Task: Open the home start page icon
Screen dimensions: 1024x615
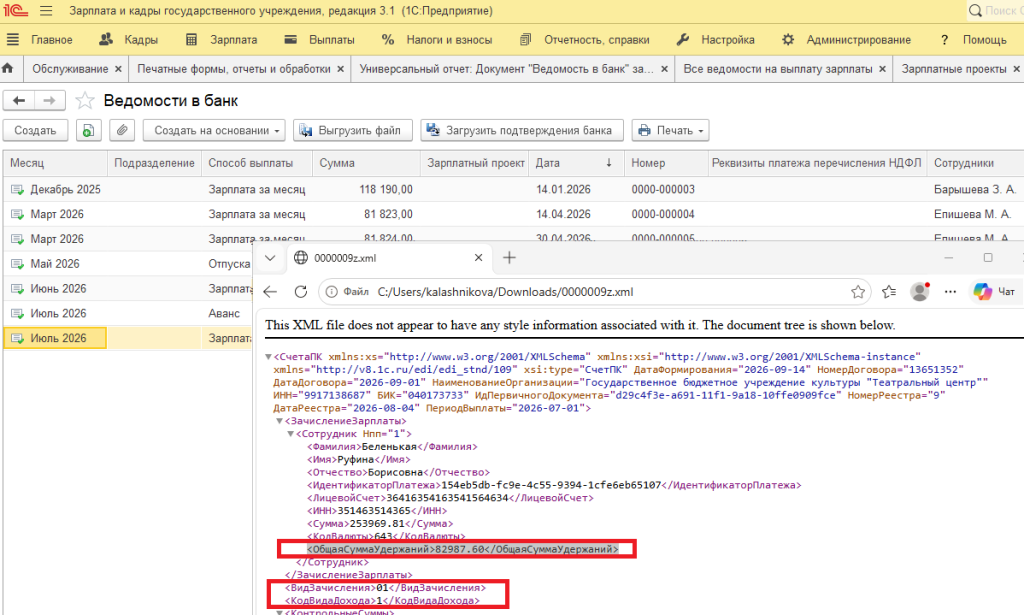Action: click(x=8, y=69)
